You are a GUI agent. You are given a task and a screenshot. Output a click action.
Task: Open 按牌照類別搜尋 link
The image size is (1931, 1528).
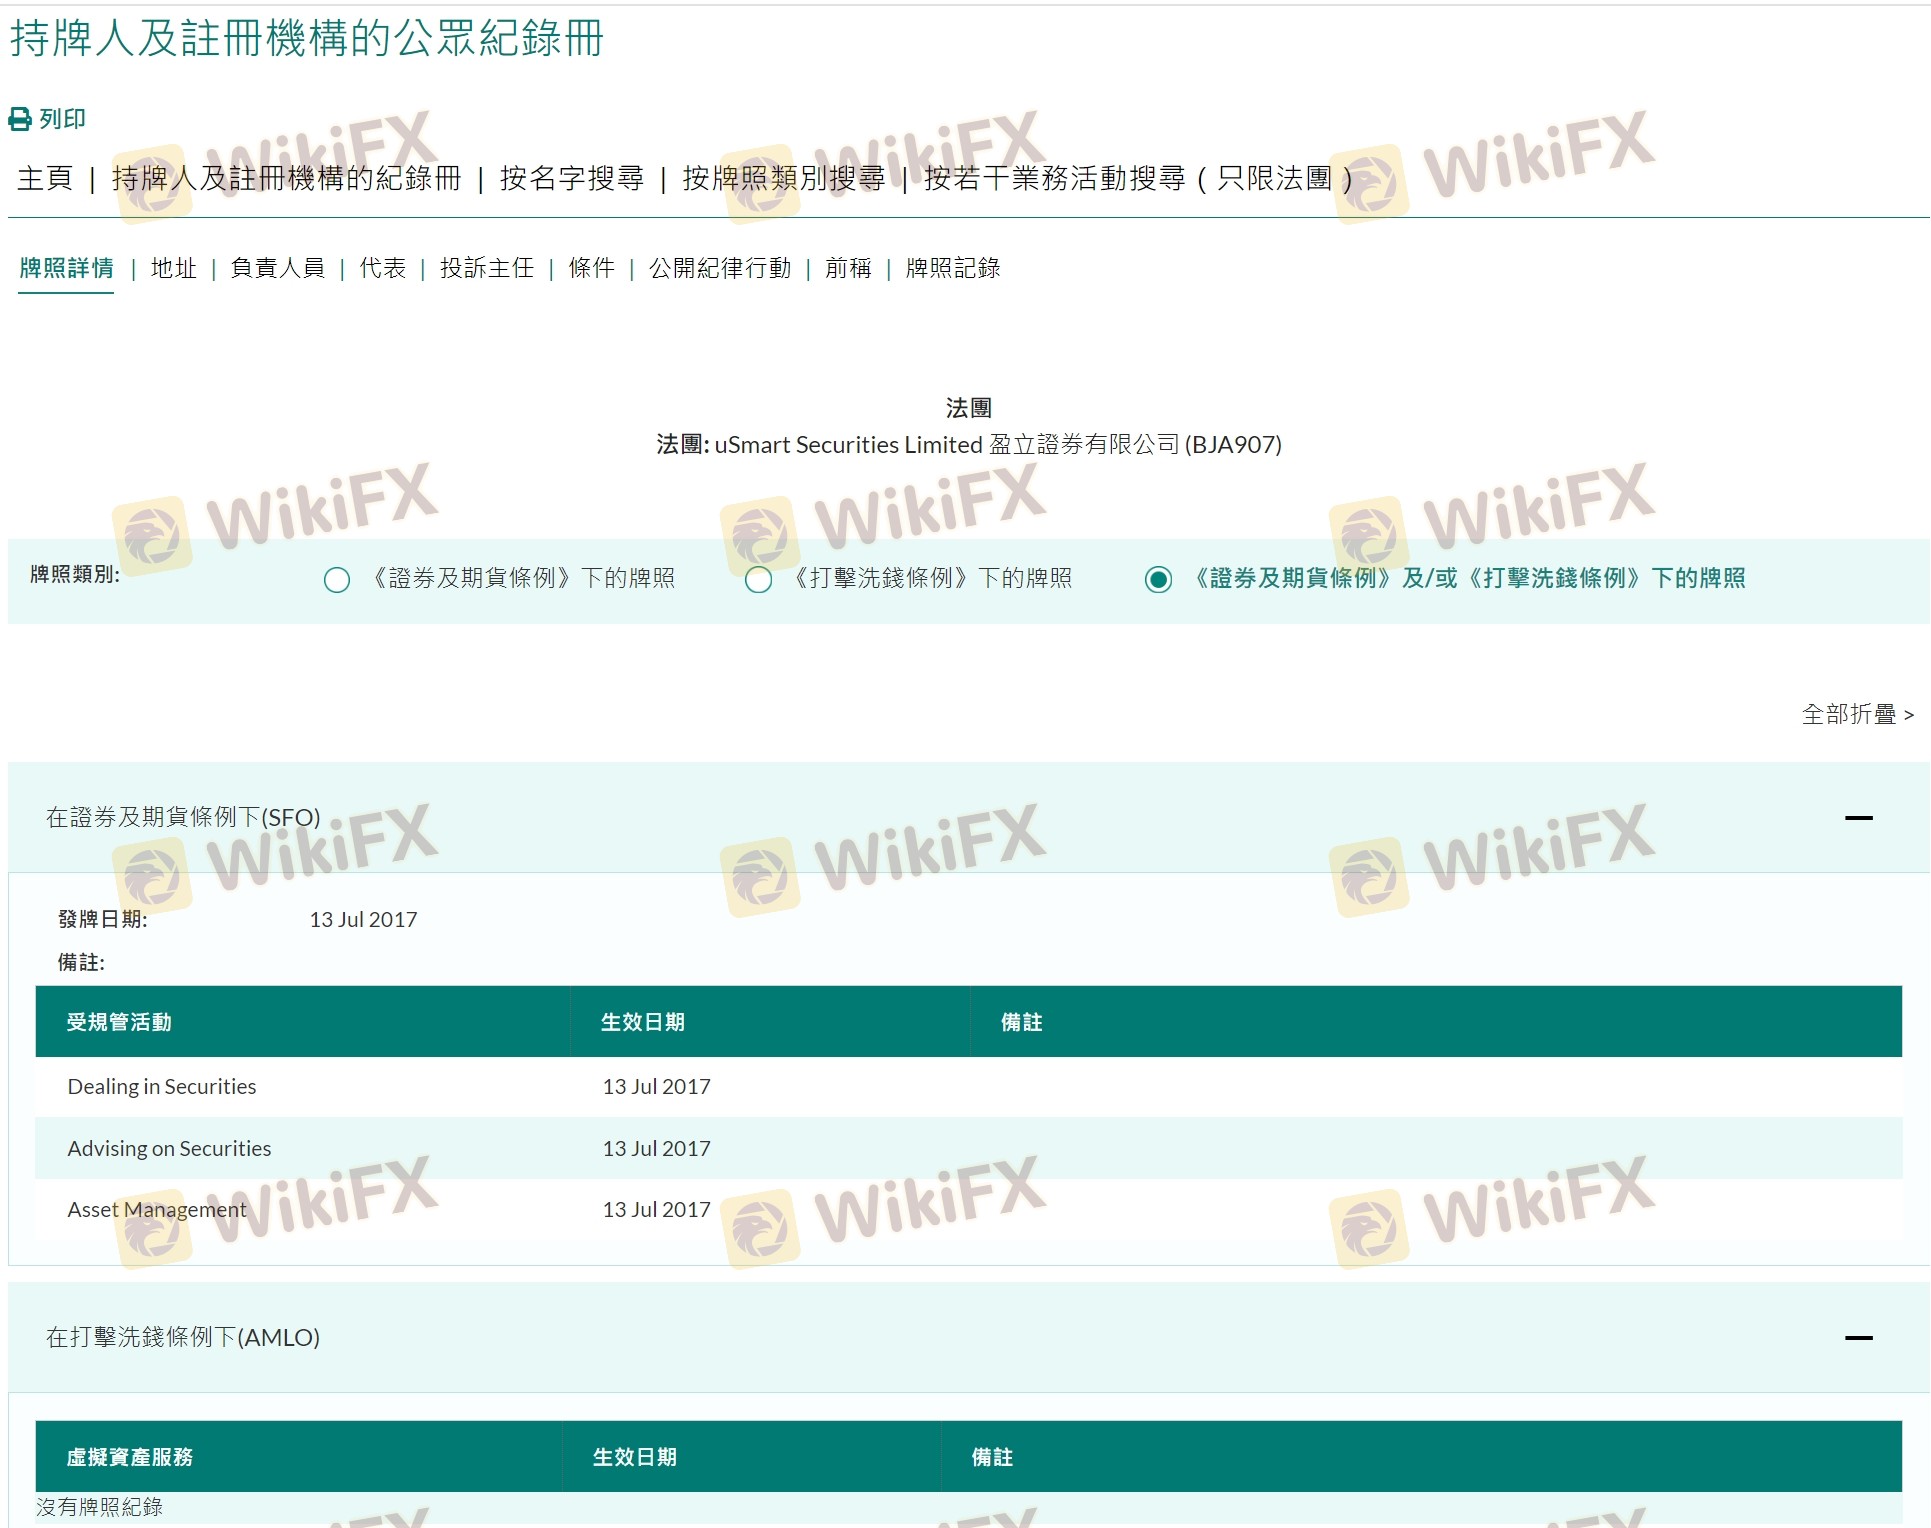pyautogui.click(x=784, y=179)
